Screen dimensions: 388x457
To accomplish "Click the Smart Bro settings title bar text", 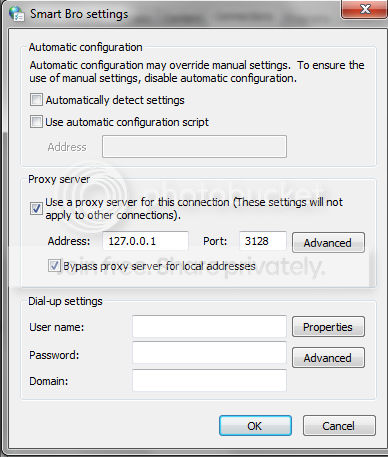I will (79, 14).
